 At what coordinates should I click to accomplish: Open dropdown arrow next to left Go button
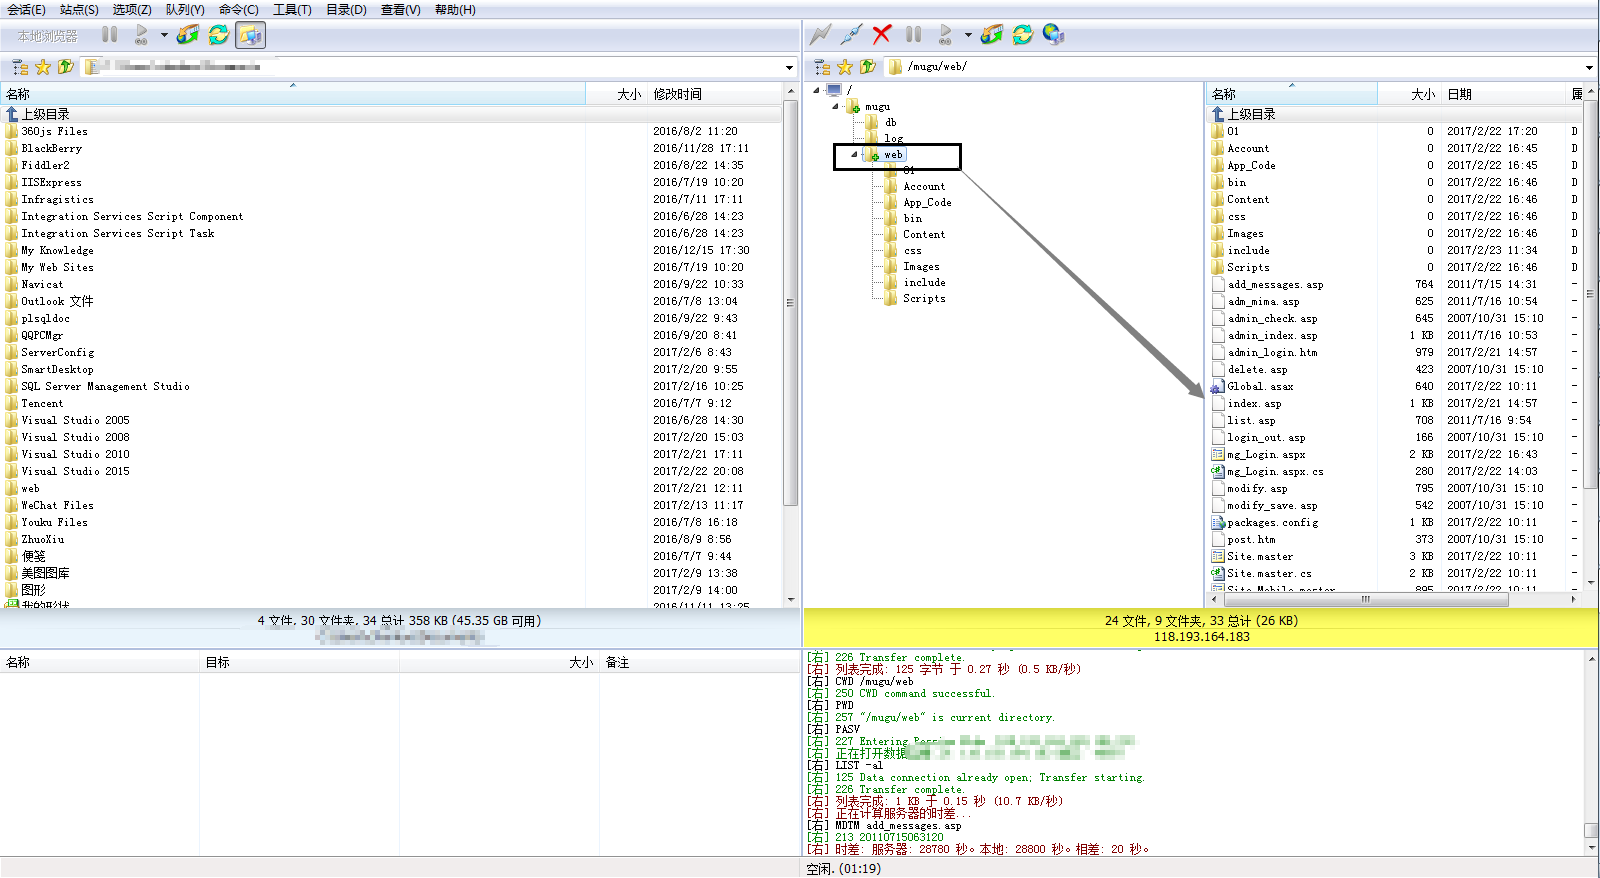click(164, 35)
